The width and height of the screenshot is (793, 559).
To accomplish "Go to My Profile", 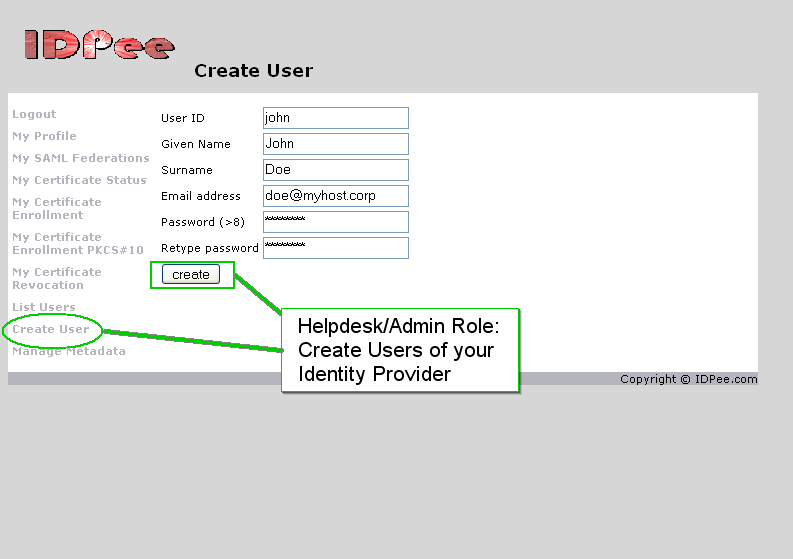I will [45, 136].
